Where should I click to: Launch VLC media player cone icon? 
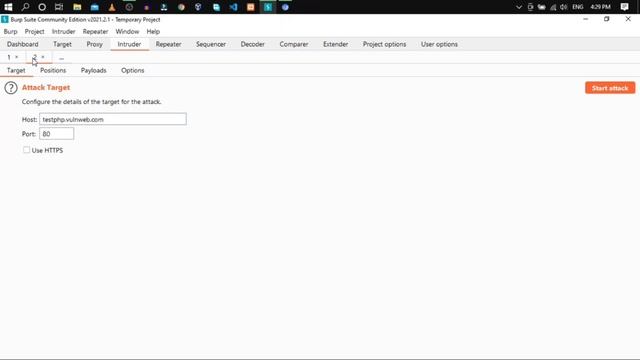tap(112, 7)
